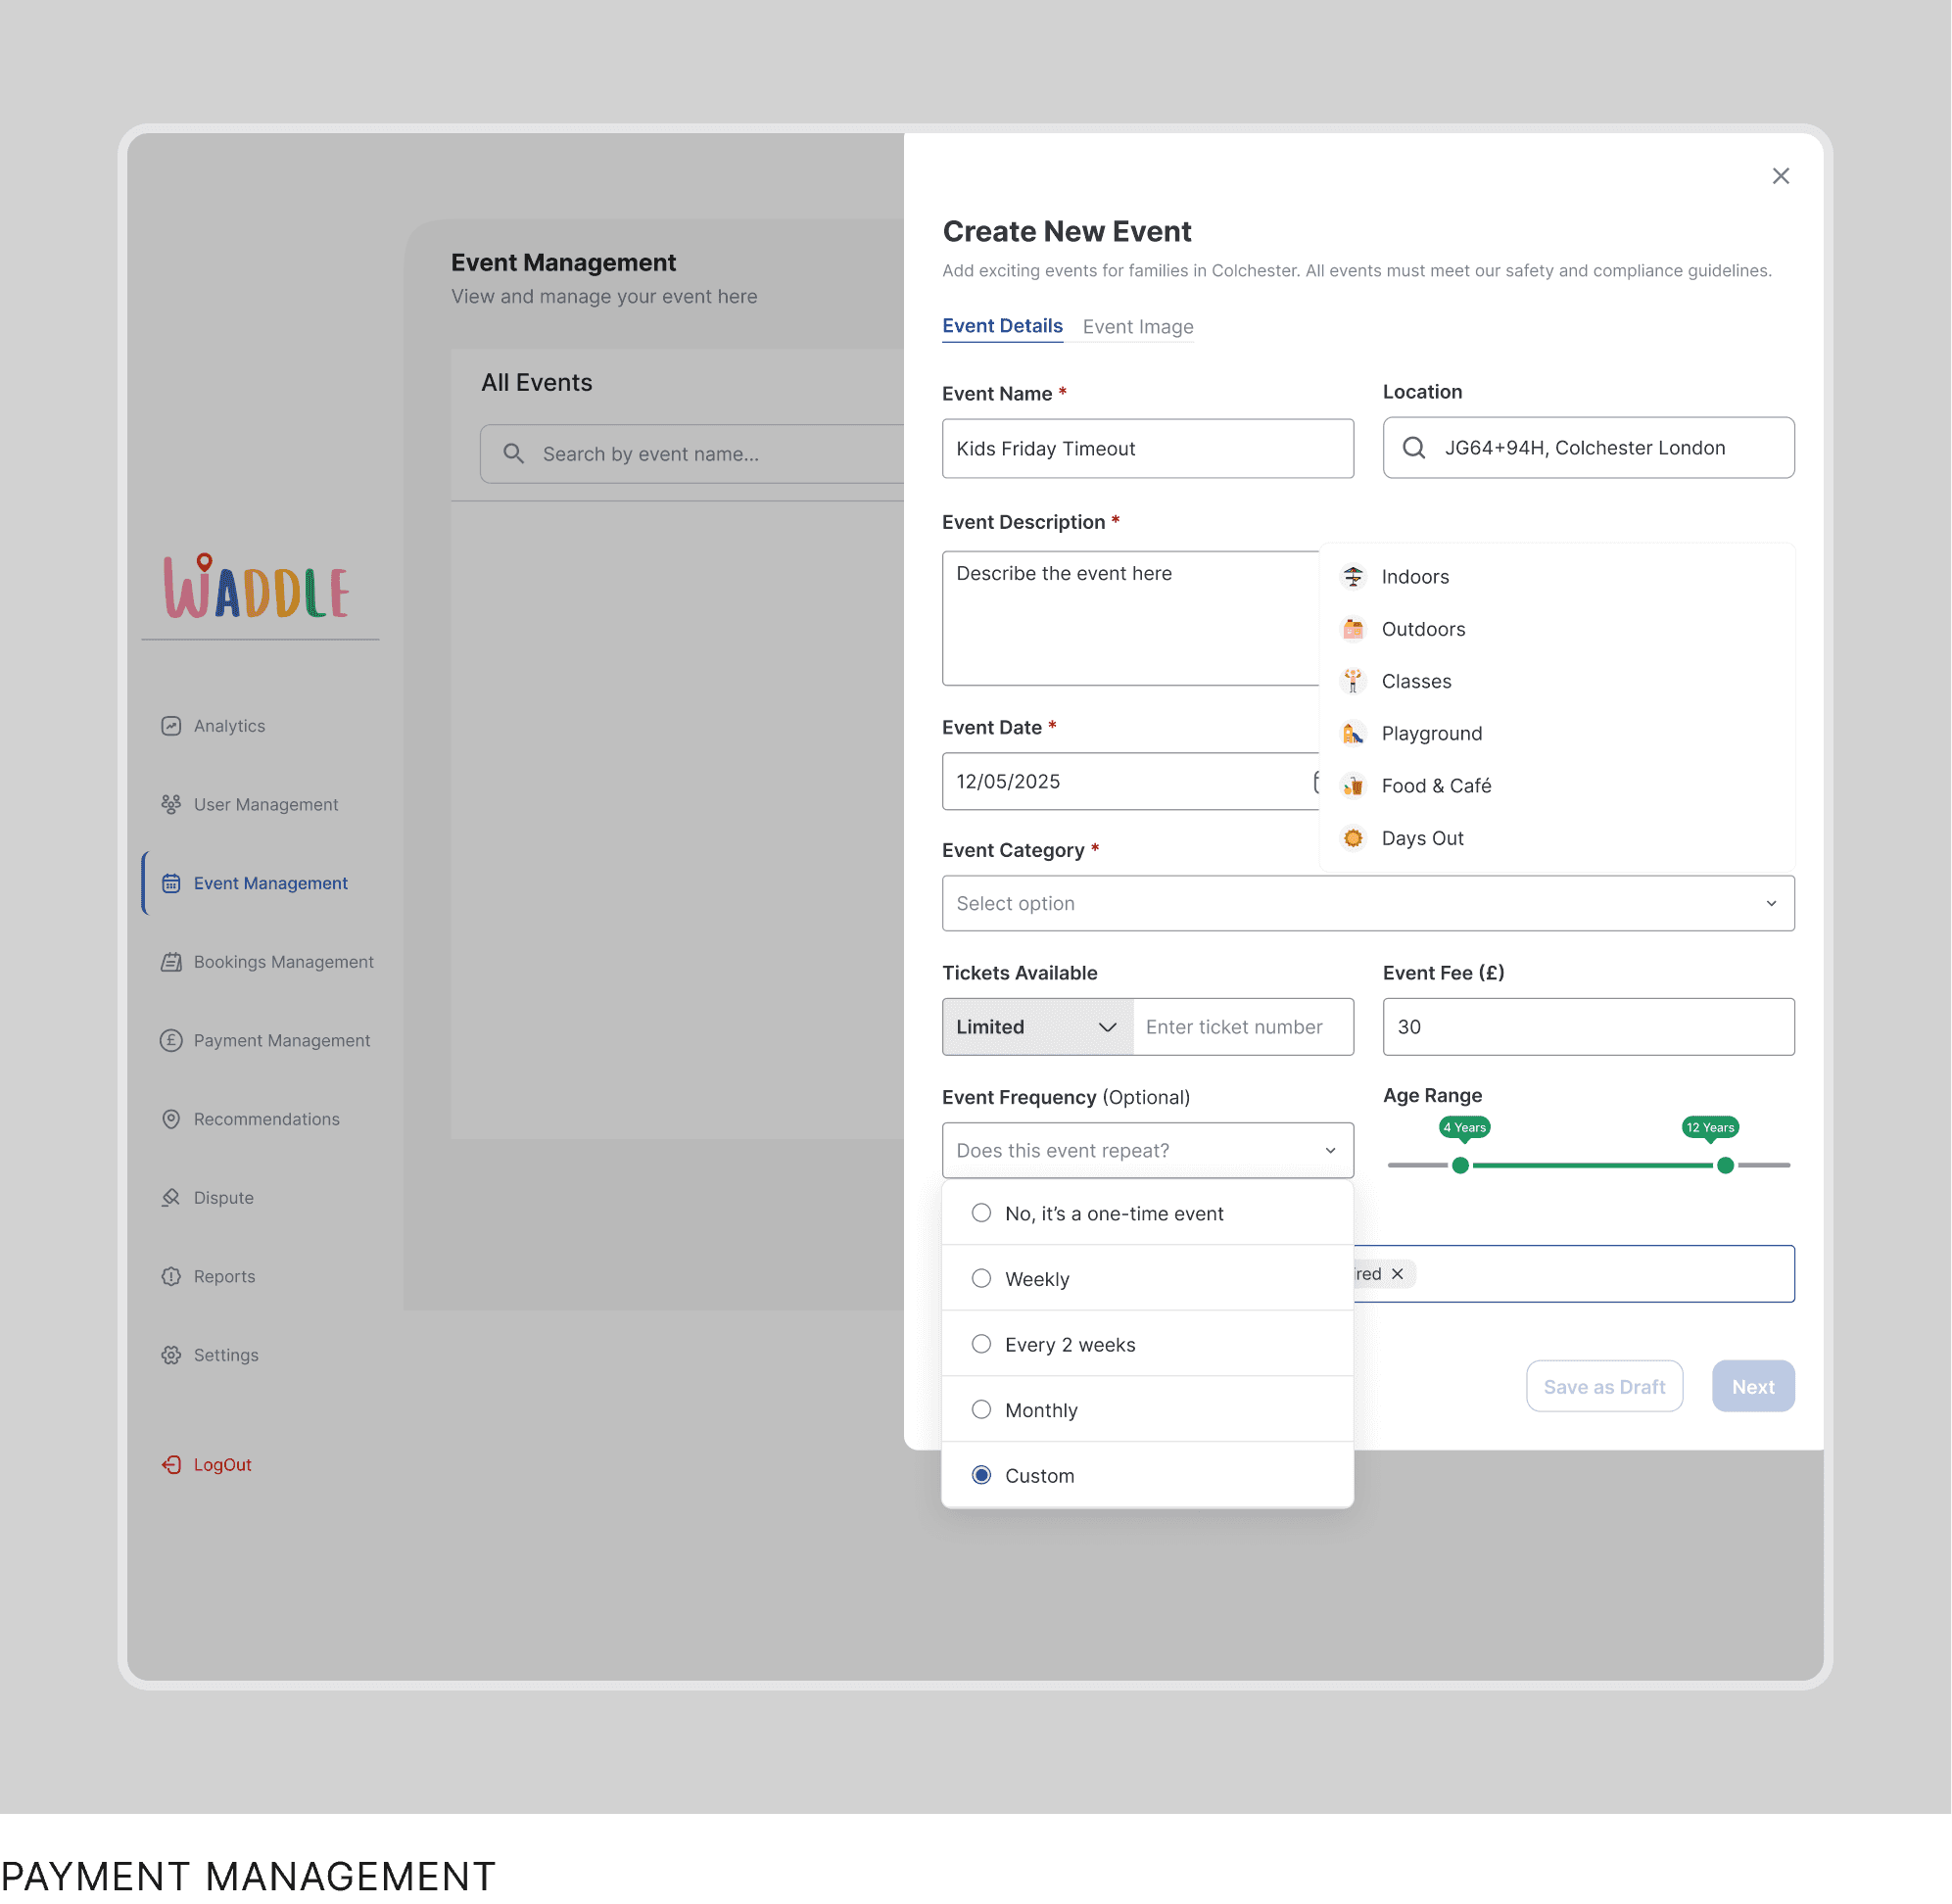Select the Weekly radio option
Viewport: 1952px width, 1904px height.
(x=981, y=1278)
